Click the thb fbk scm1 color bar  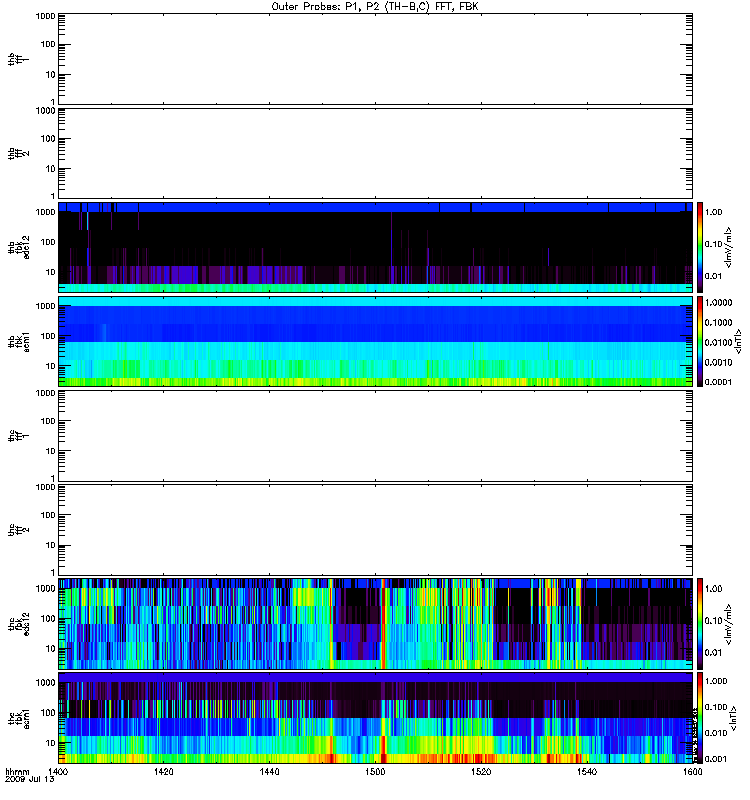click(700, 342)
